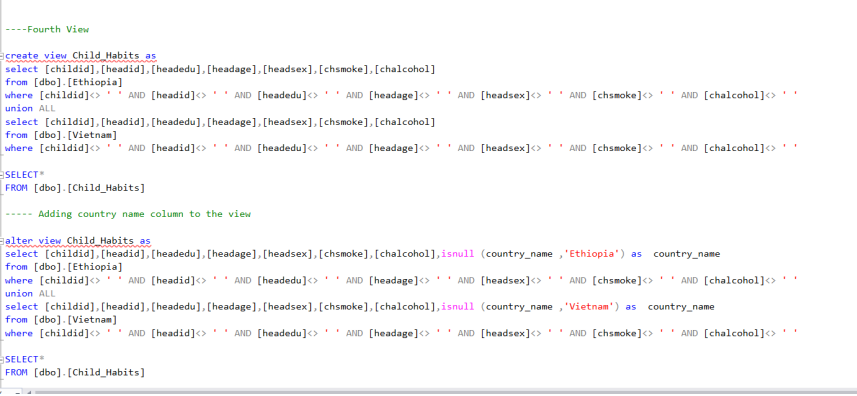This screenshot has height=396, width=857.
Task: Click the 'Adding country name column' comment line
Action: (x=128, y=214)
